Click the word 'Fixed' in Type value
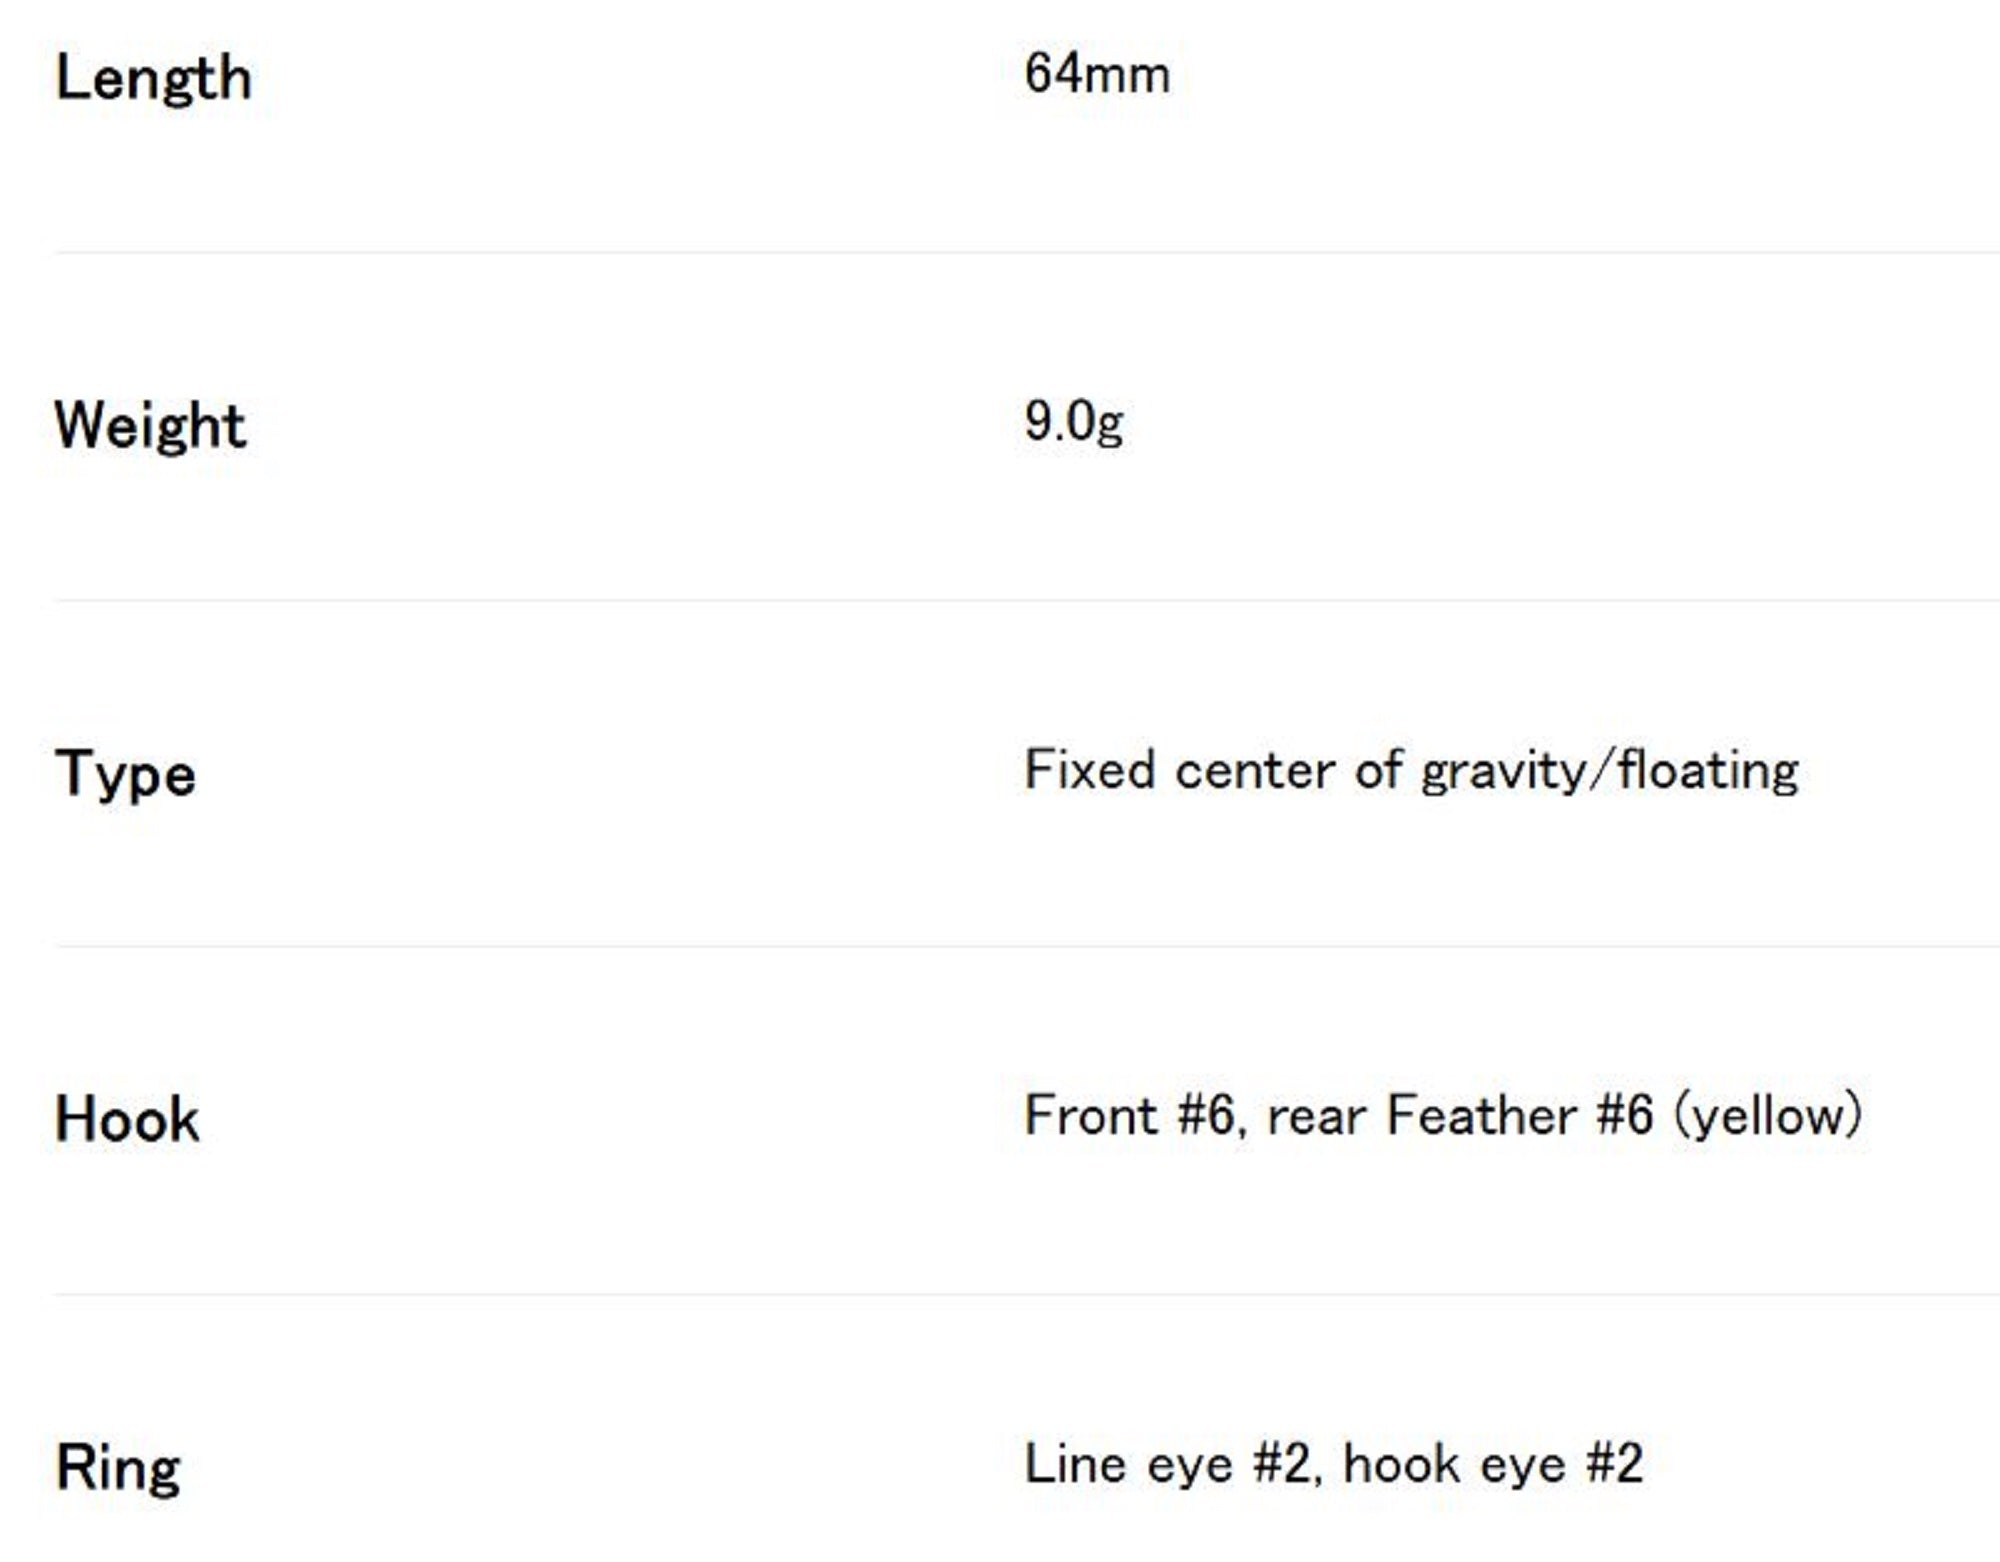Screen dimensions: 2000x1562 (1089, 770)
